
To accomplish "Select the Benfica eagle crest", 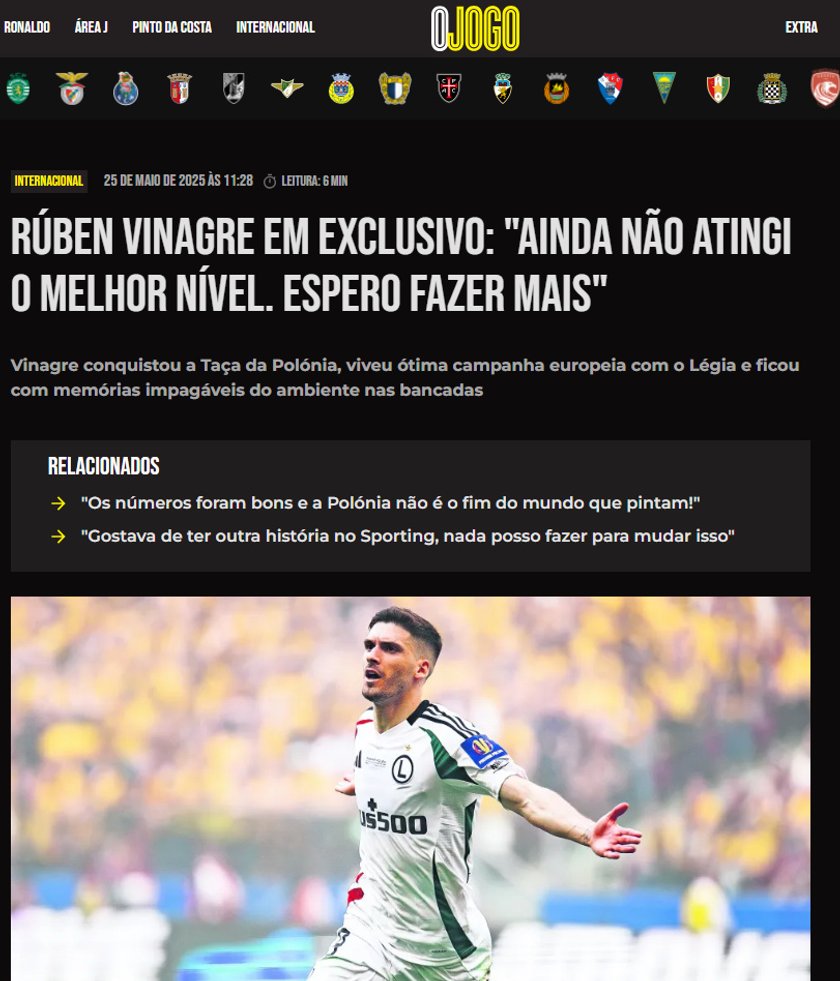I will pyautogui.click(x=72, y=88).
